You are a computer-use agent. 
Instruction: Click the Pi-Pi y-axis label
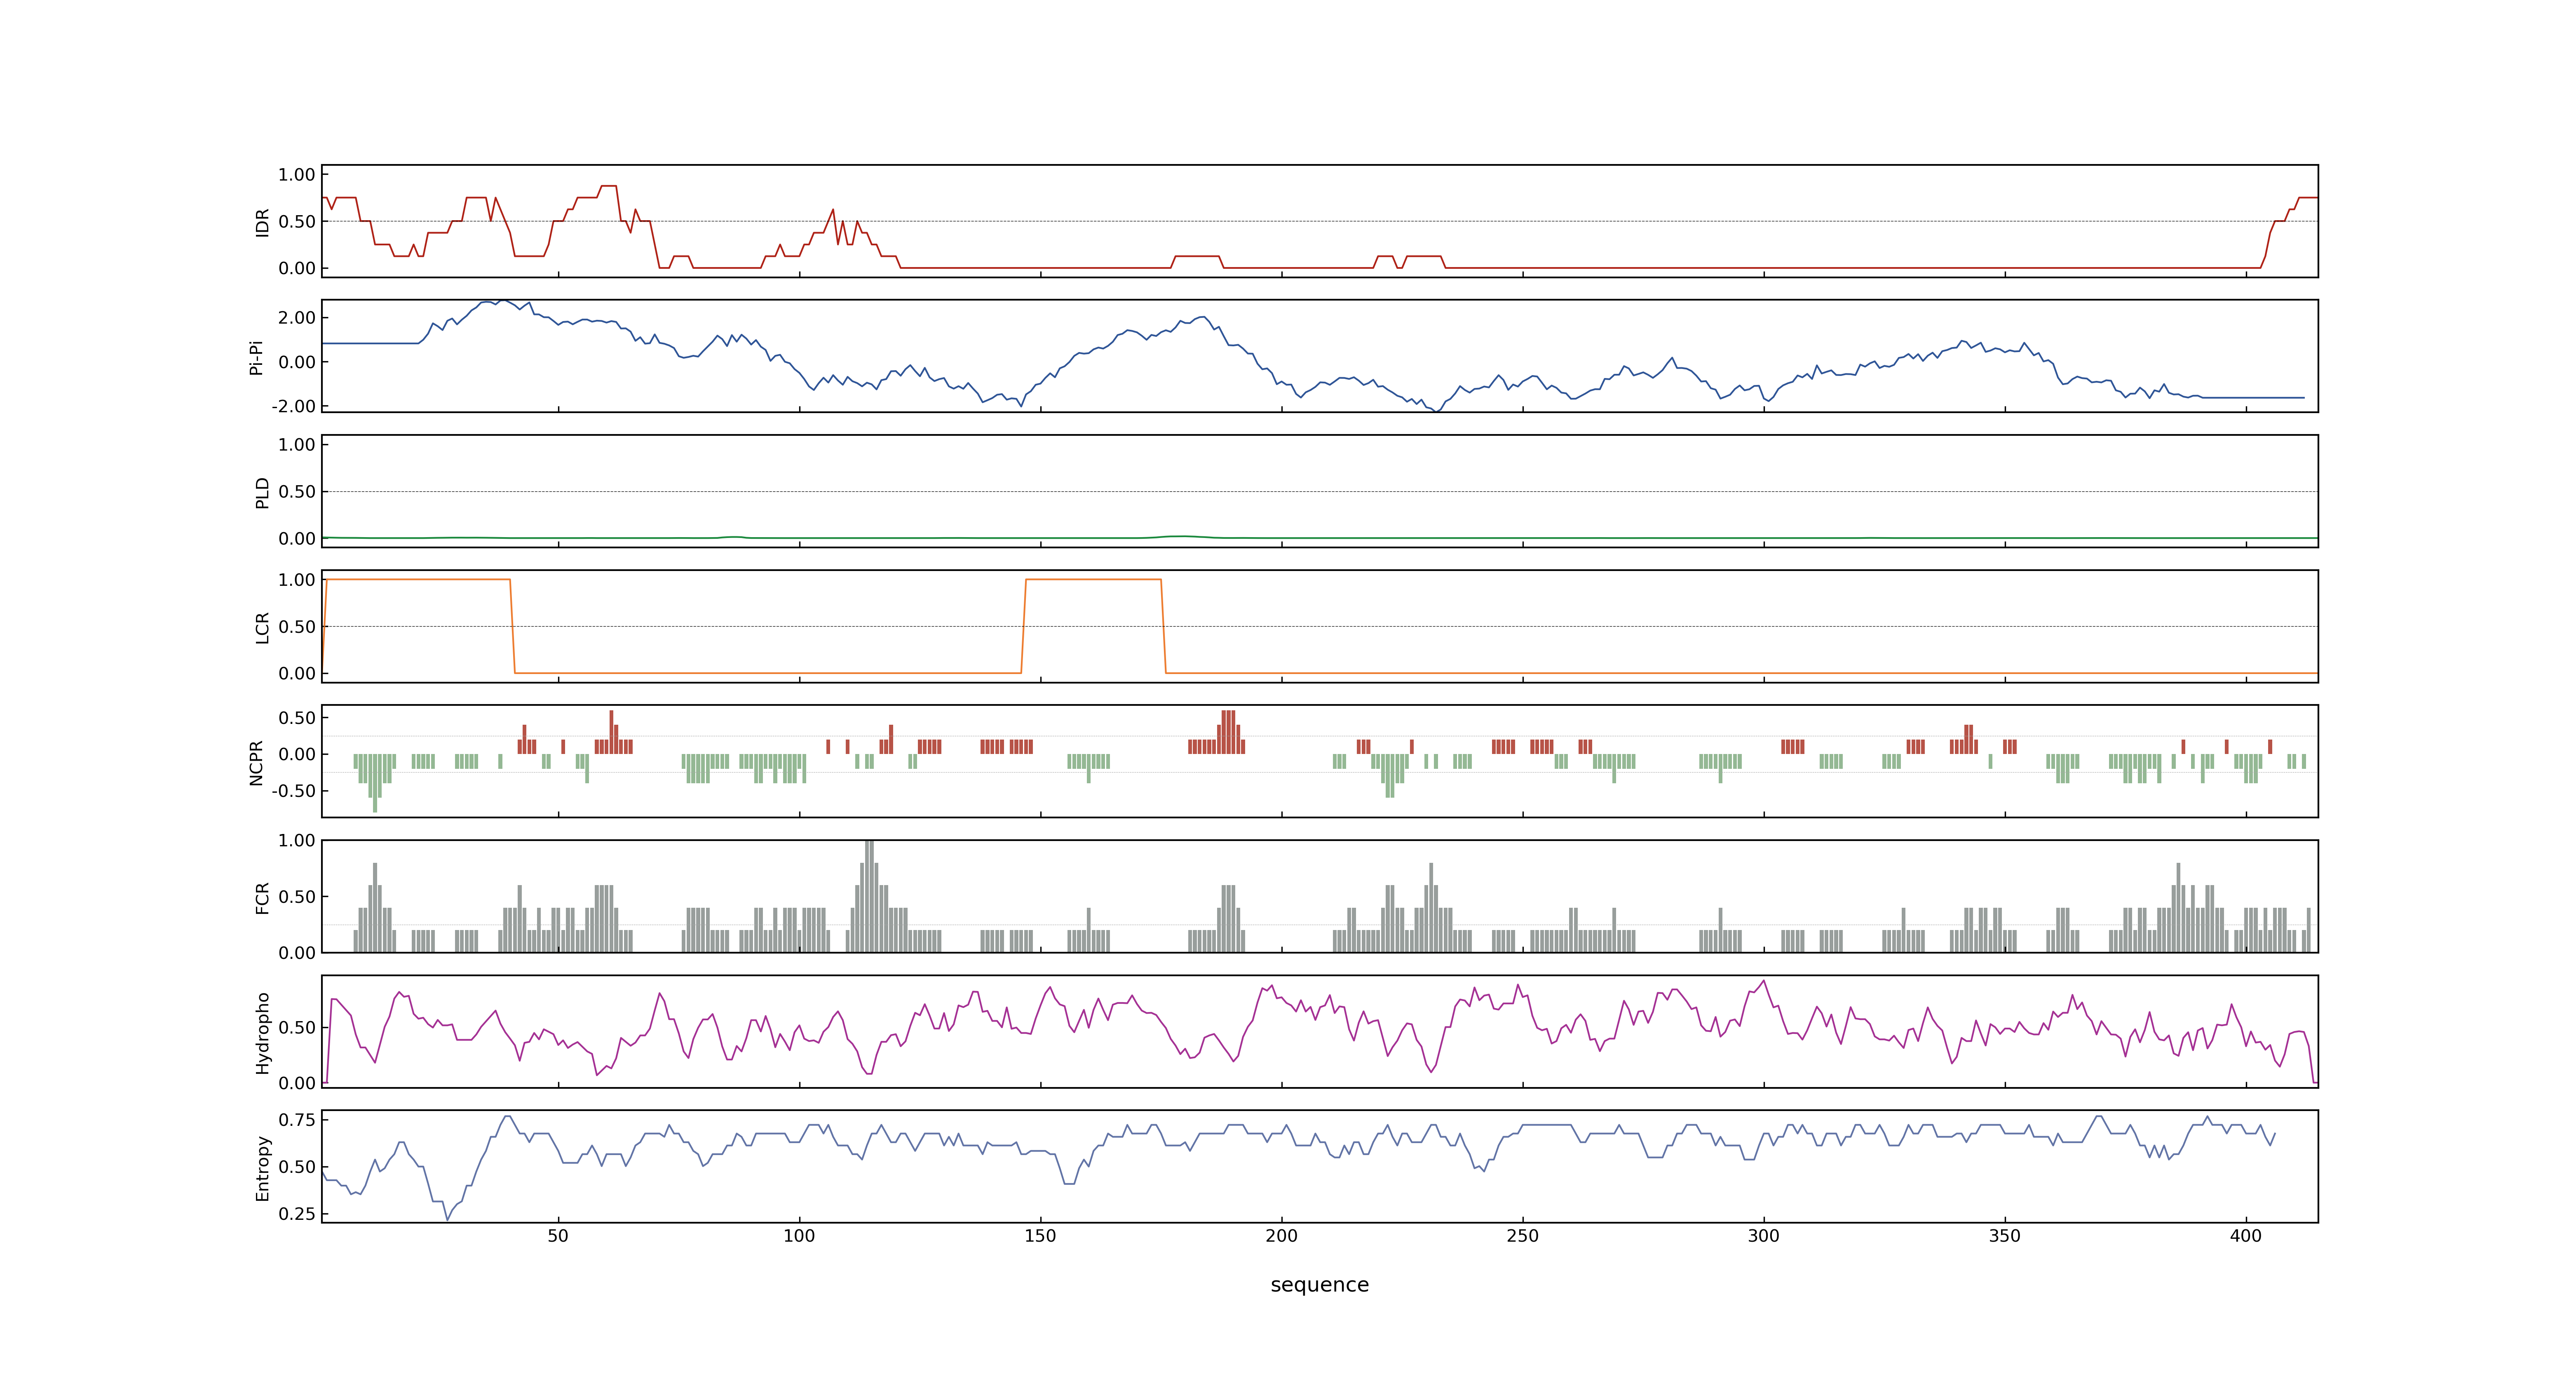point(256,357)
